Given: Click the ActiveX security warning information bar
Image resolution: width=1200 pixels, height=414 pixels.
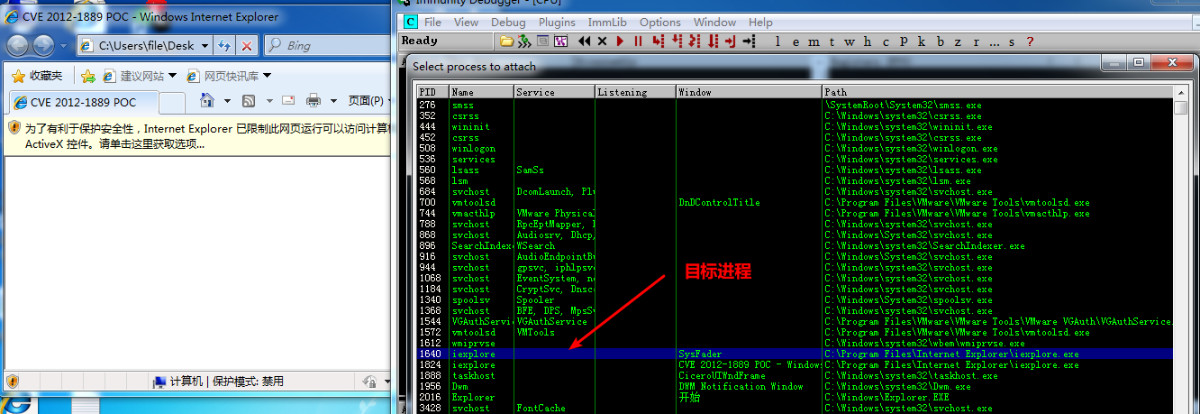Looking at the screenshot, I should [x=197, y=136].
